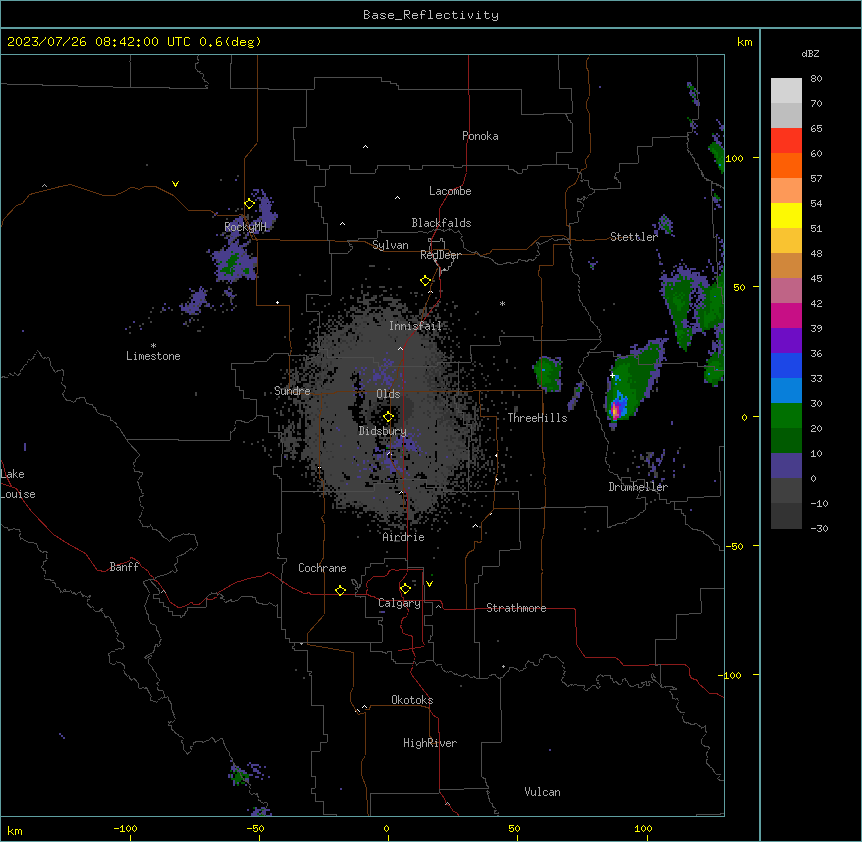The height and width of the screenshot is (842, 862).
Task: Click the RockyMH label
Action: tap(245, 227)
